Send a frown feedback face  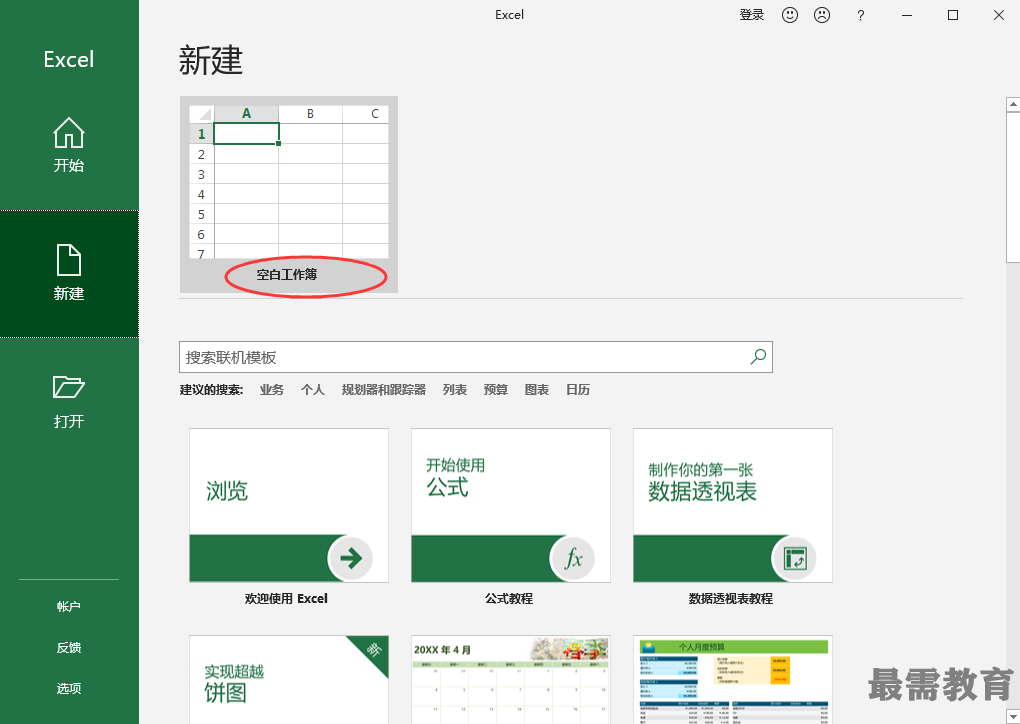click(822, 14)
